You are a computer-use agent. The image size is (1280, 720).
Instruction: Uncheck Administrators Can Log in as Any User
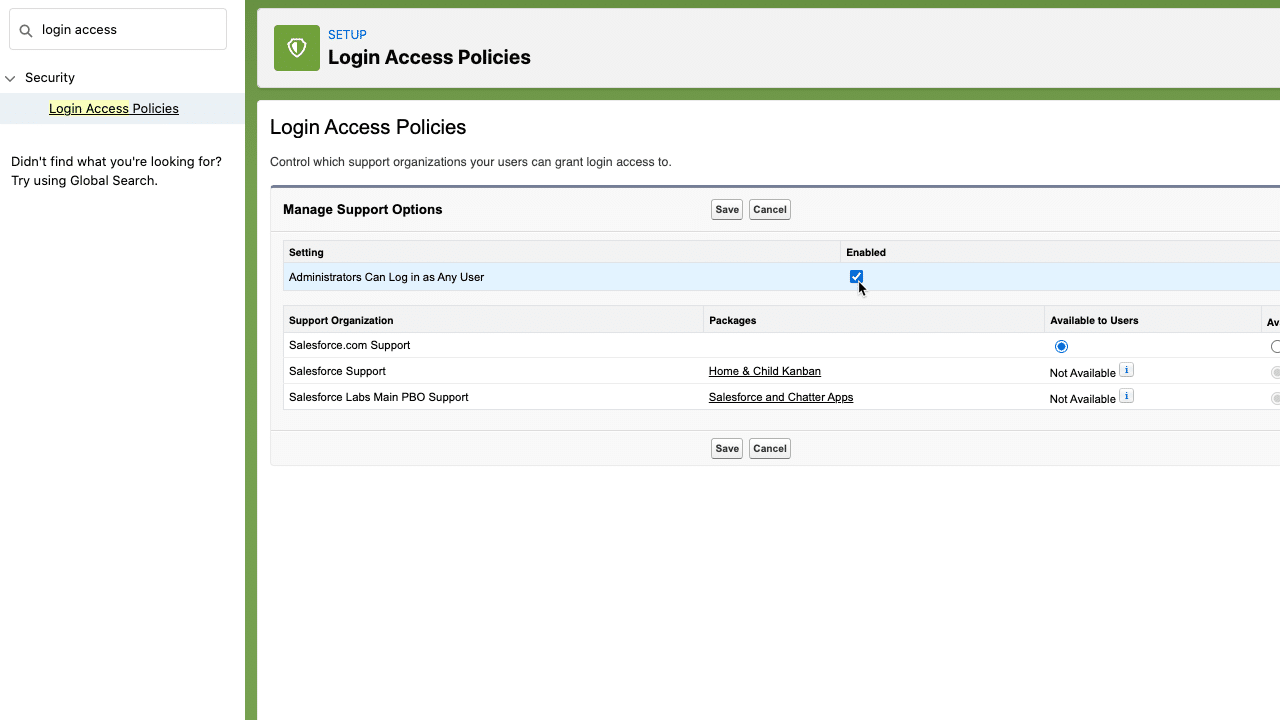tap(856, 277)
